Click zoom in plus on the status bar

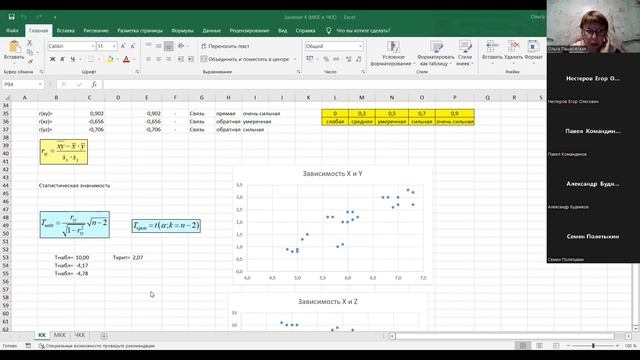(617, 346)
